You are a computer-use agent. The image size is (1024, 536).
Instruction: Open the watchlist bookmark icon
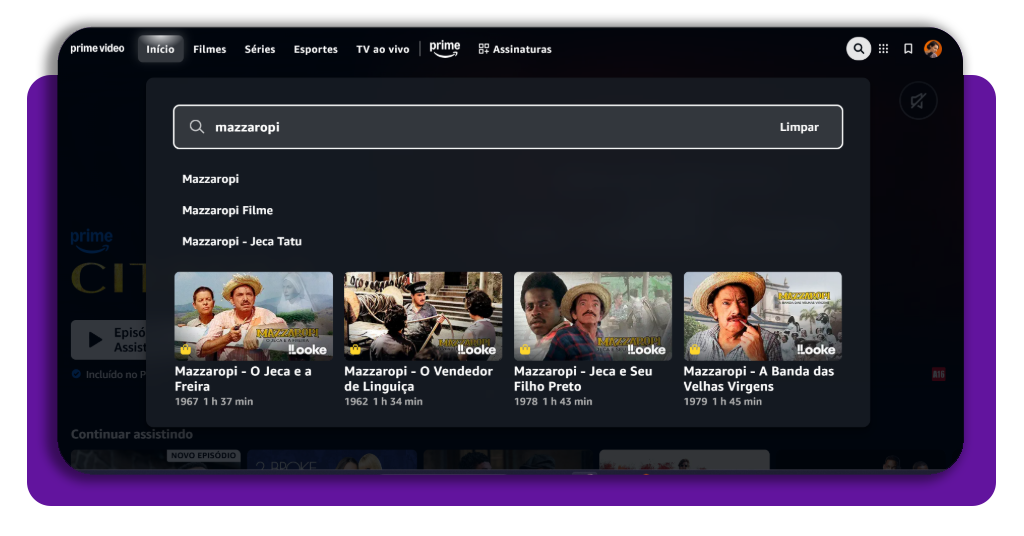(908, 48)
